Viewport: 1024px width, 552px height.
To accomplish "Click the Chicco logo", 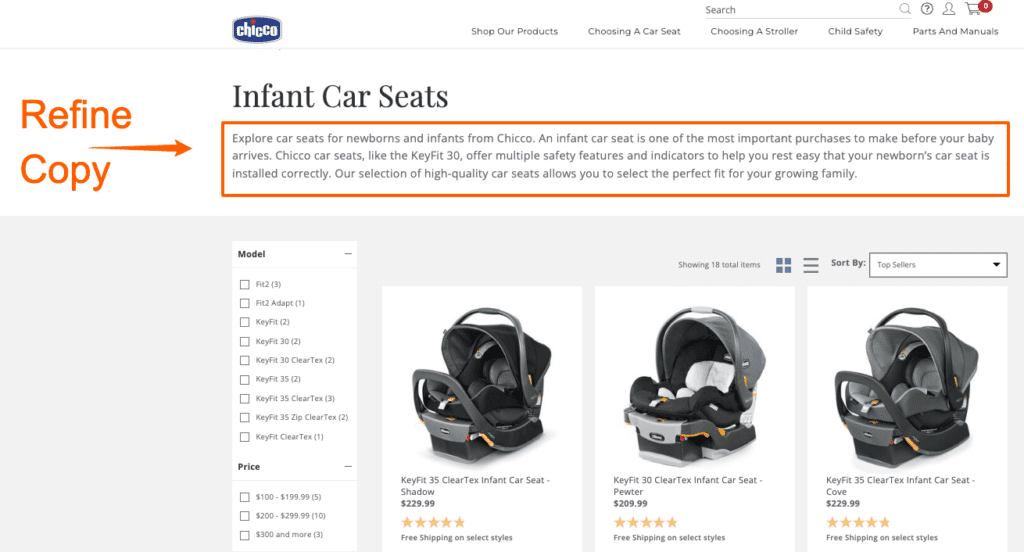I will coord(257,29).
